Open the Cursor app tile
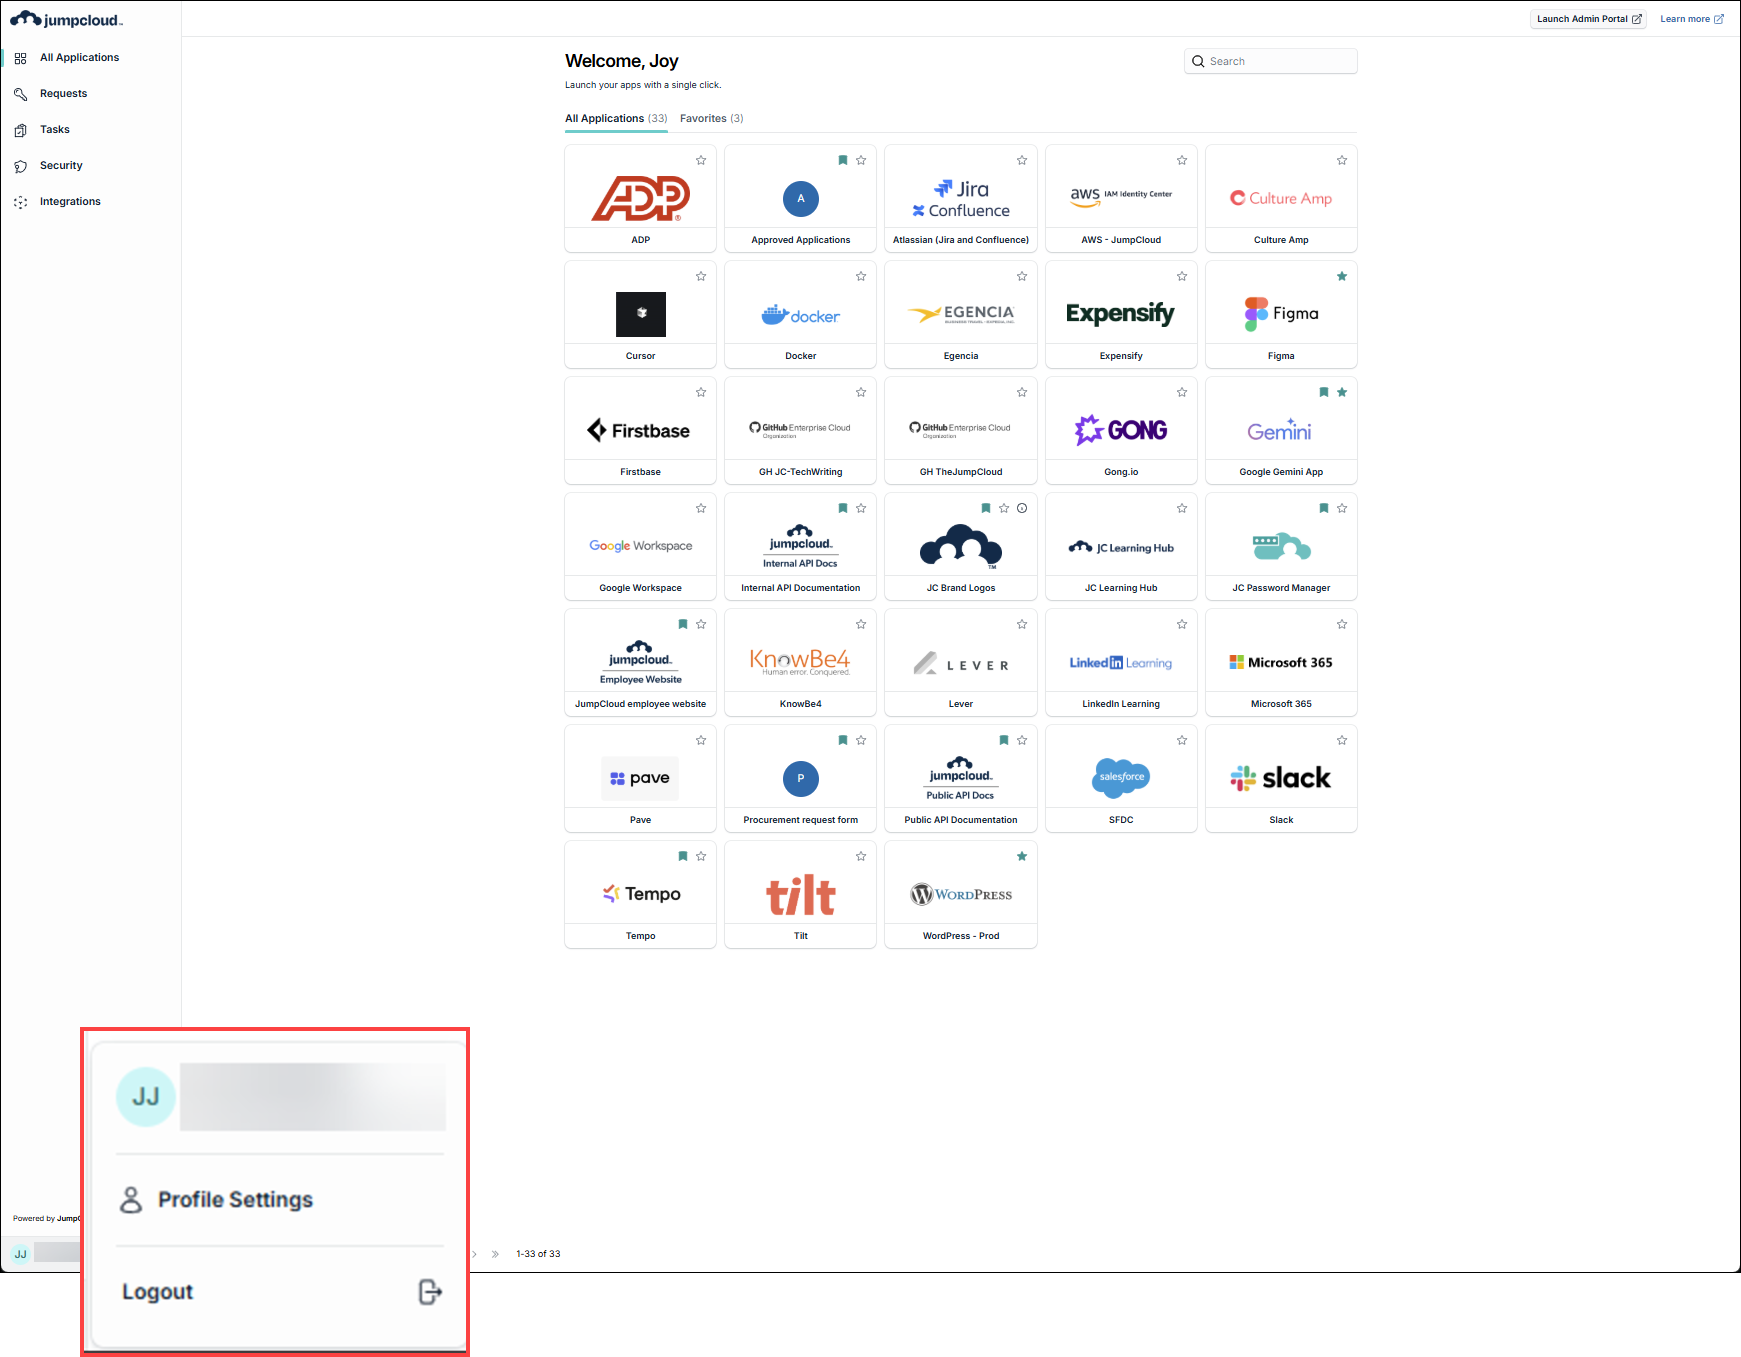The width and height of the screenshot is (1741, 1357). coord(641,315)
